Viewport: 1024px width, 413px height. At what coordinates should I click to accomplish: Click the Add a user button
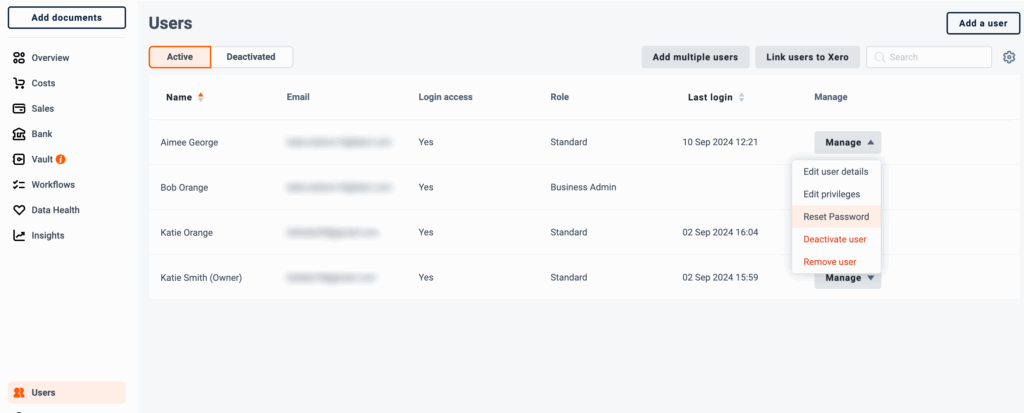tap(983, 23)
